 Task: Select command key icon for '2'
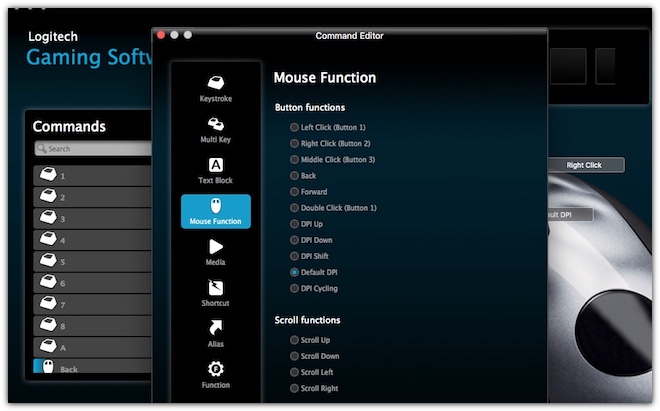[x=48, y=195]
